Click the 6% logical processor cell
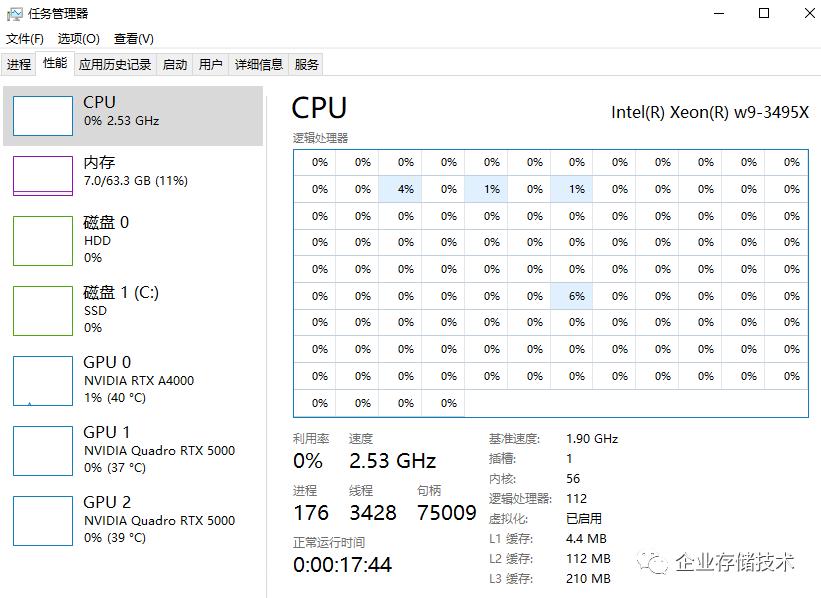This screenshot has height=598, width=821. (x=577, y=296)
